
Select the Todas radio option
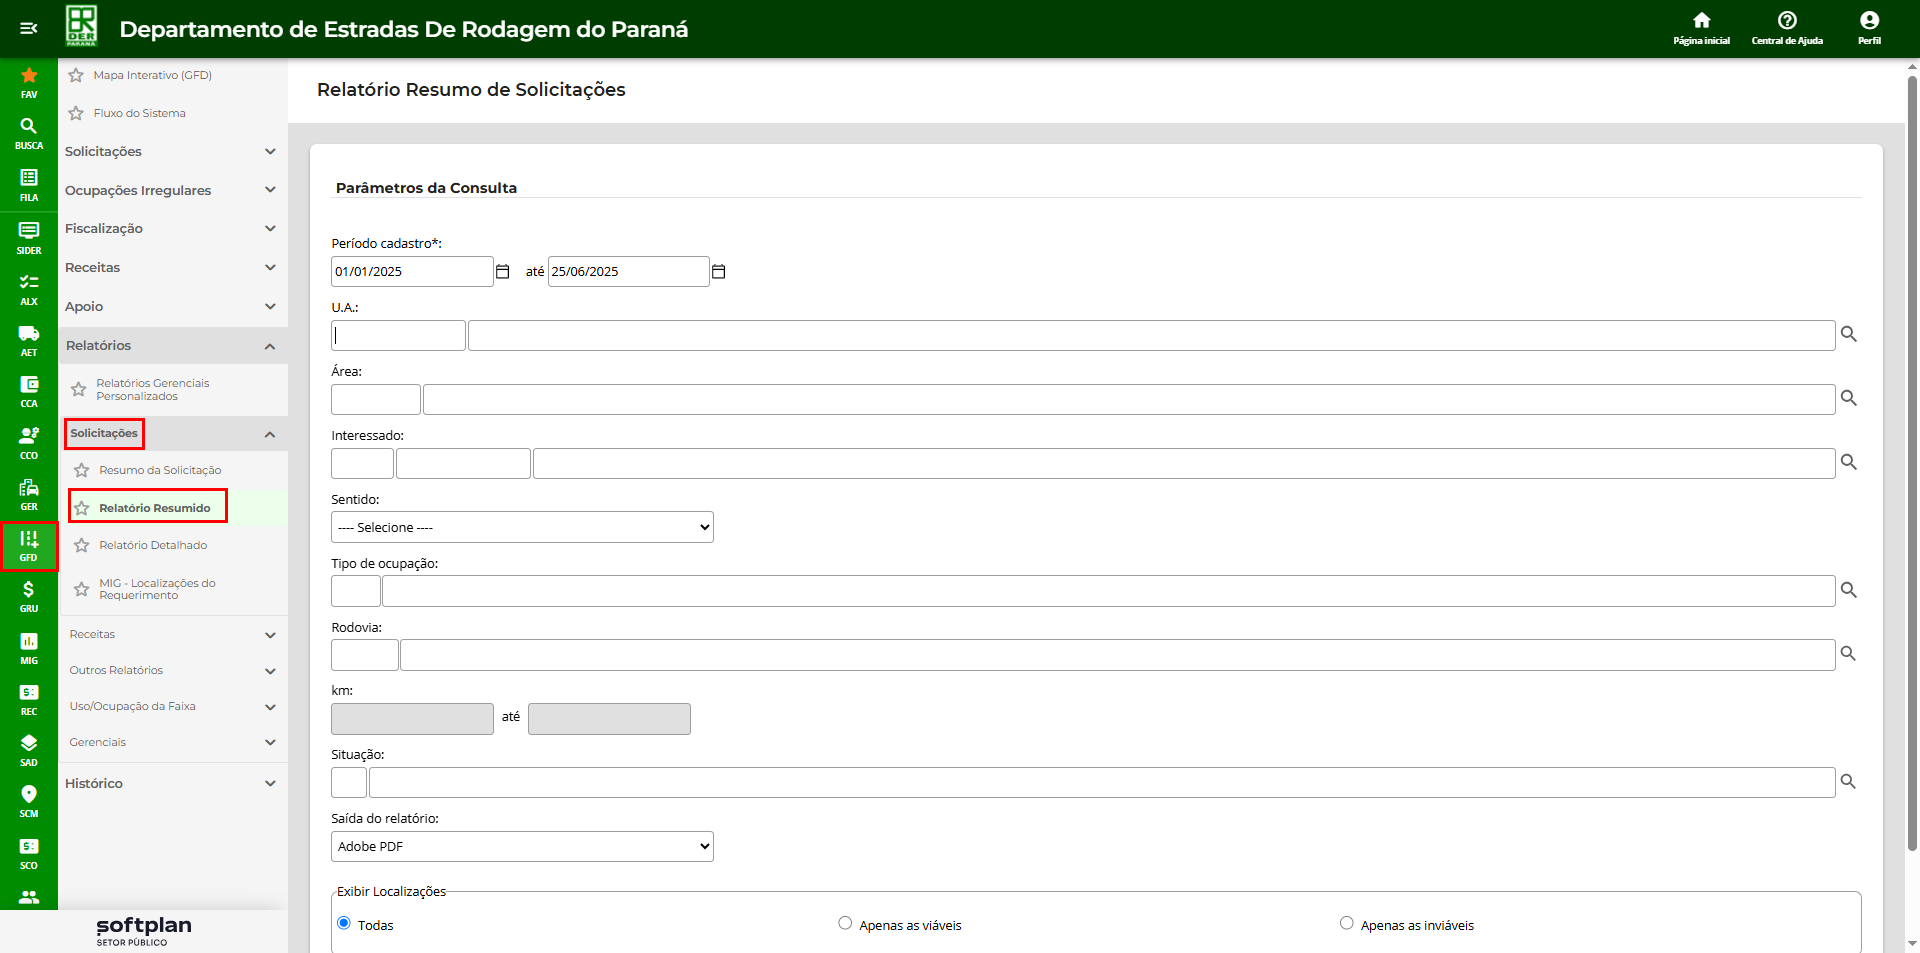pos(344,923)
